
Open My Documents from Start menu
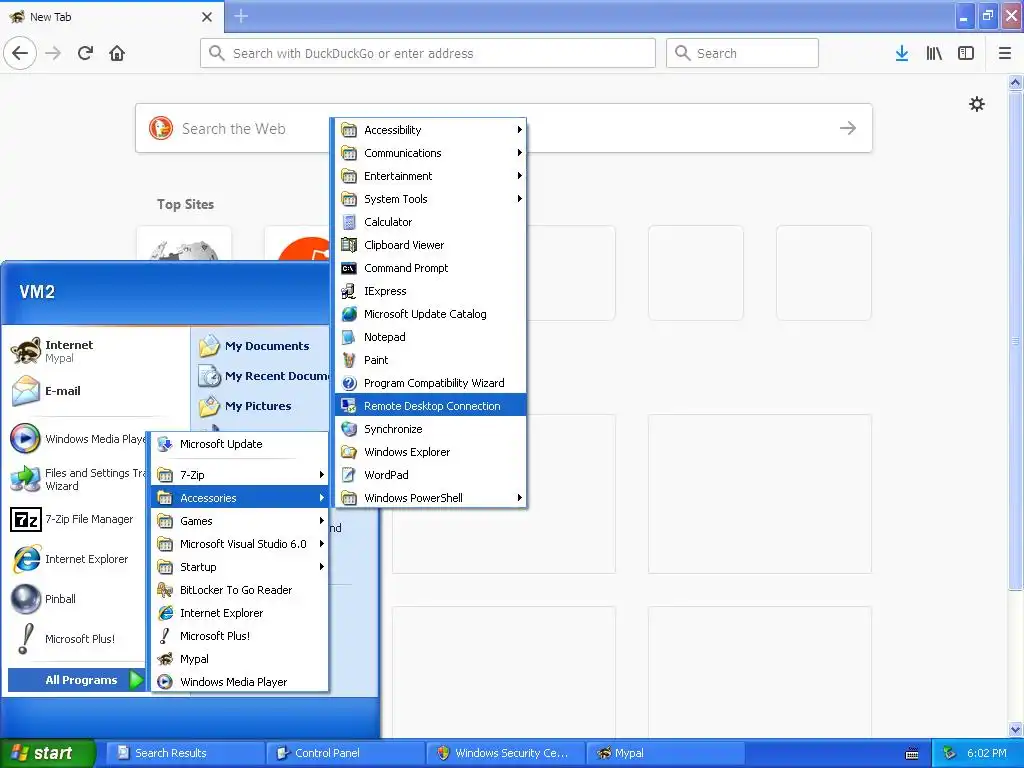click(261, 346)
